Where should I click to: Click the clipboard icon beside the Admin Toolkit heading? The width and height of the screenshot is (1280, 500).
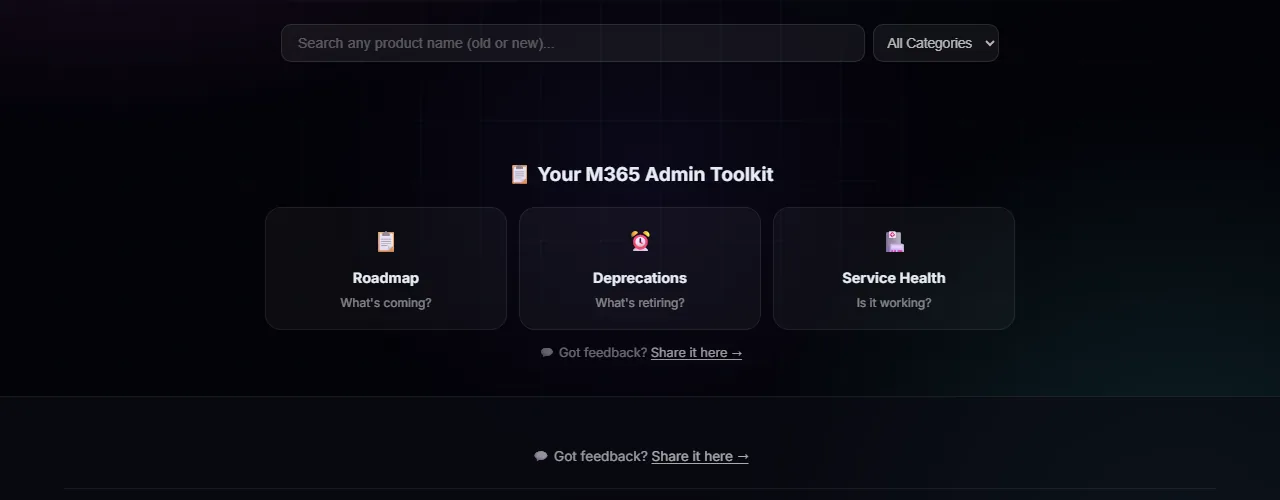pos(519,174)
